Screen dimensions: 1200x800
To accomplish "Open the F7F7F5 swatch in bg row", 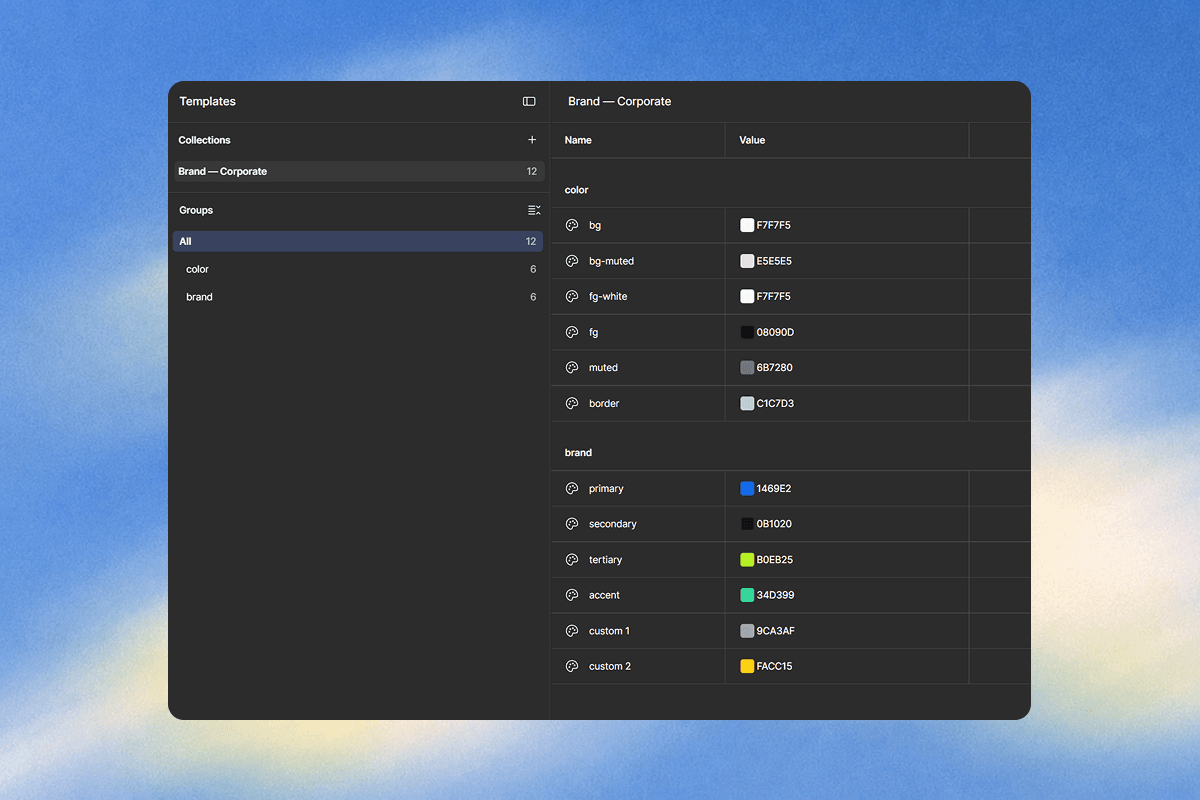I will click(747, 225).
